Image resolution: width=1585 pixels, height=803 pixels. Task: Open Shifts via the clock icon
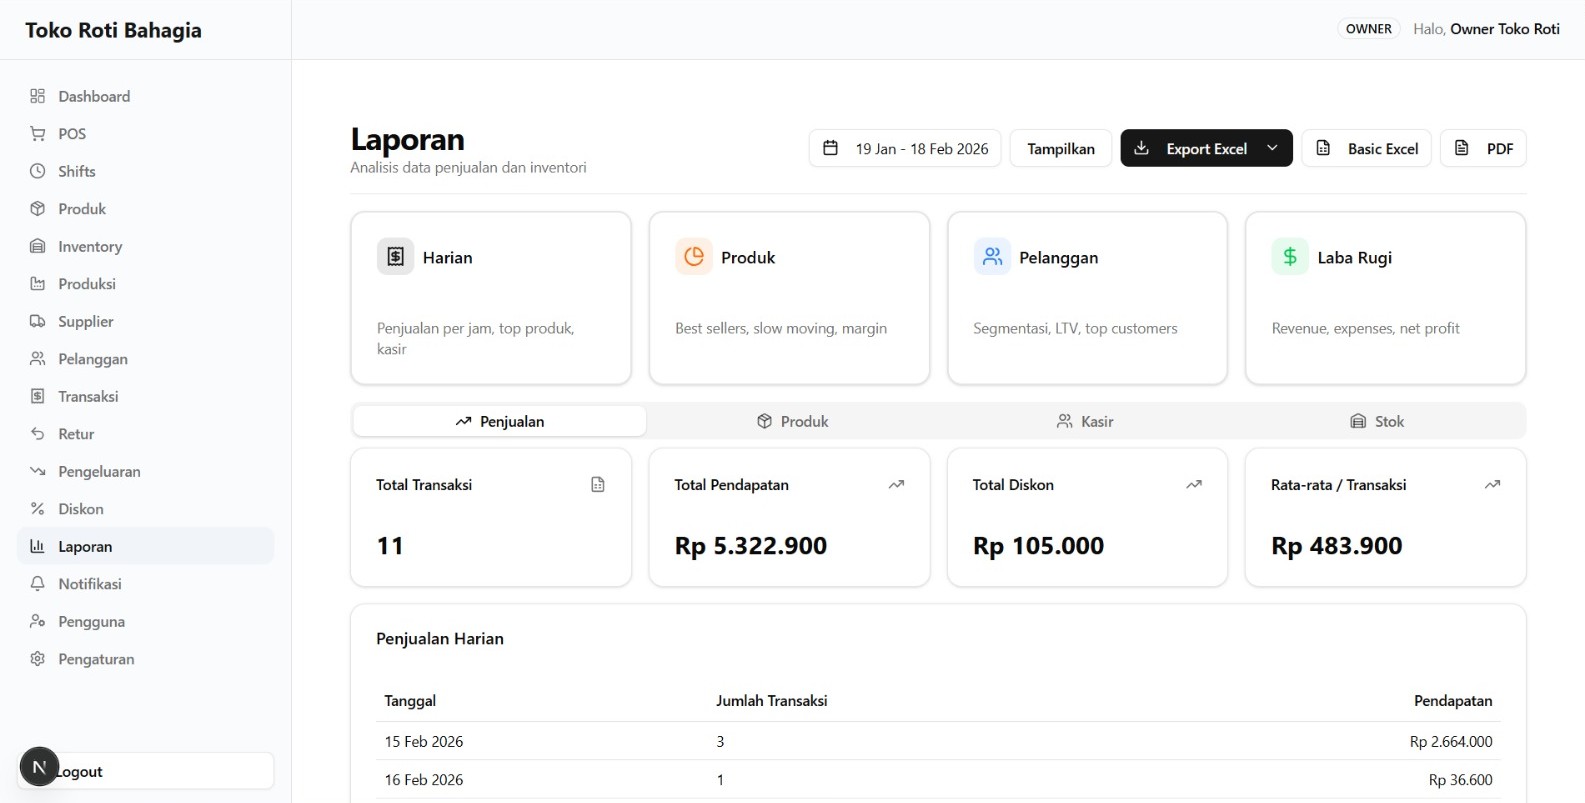[38, 171]
